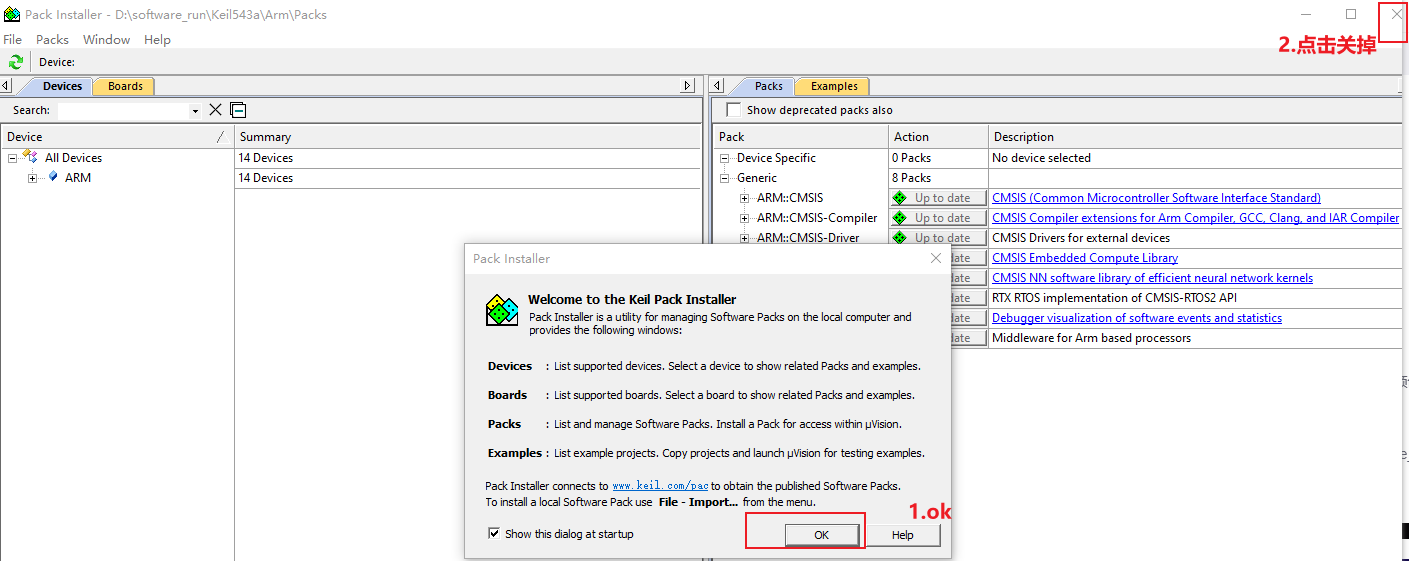Click inside the Search input field
Image resolution: width=1409 pixels, height=561 pixels.
pos(123,111)
